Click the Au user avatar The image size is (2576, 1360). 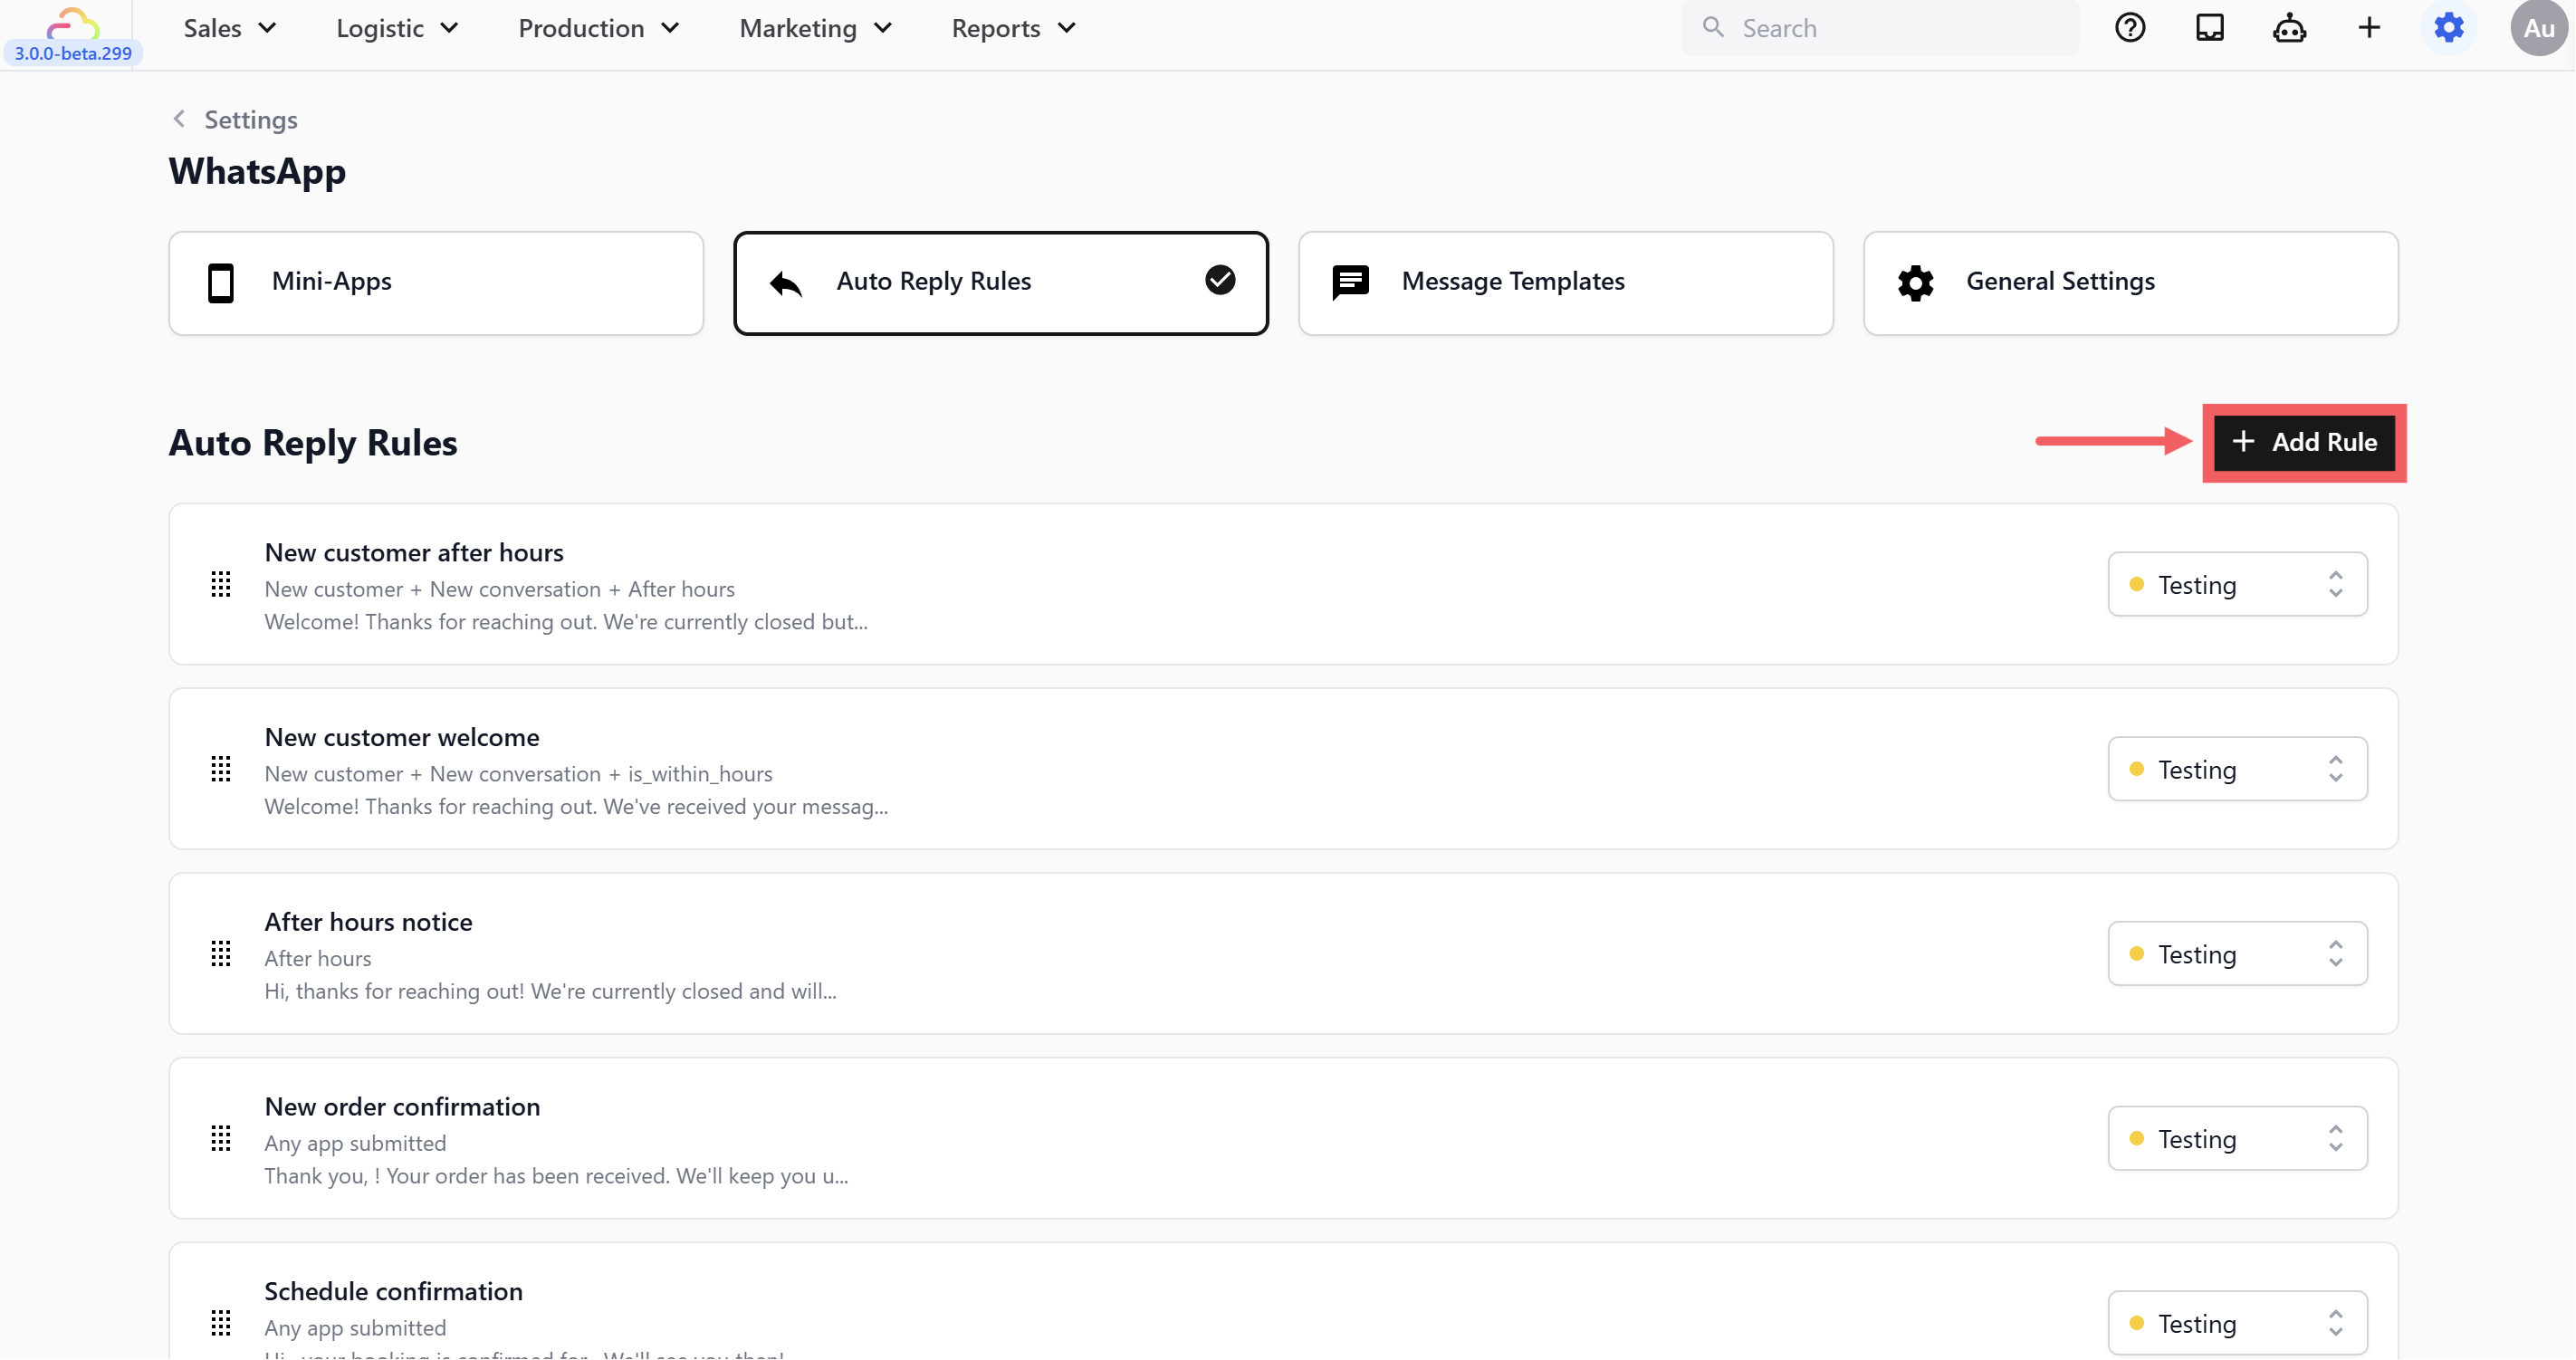click(2538, 28)
